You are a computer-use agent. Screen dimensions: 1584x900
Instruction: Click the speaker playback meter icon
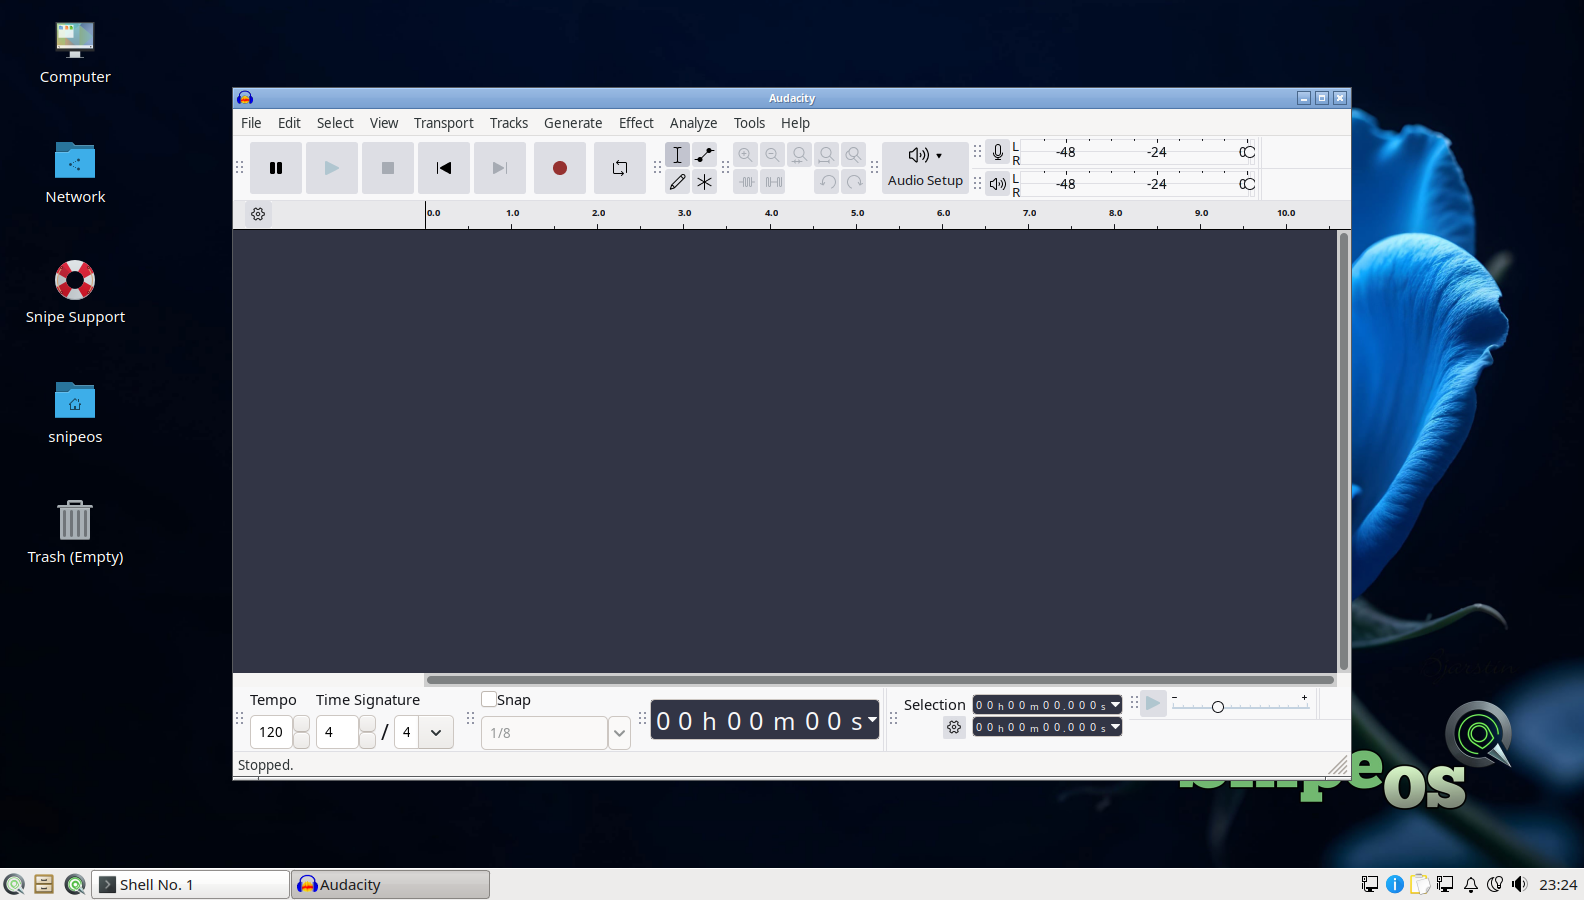coord(998,184)
